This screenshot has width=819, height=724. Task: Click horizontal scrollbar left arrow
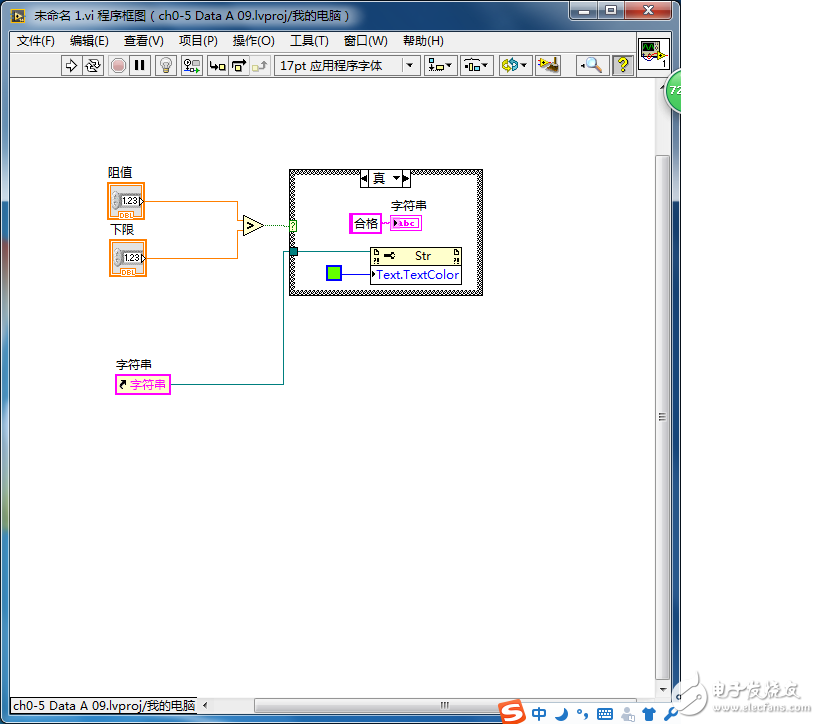pos(205,705)
